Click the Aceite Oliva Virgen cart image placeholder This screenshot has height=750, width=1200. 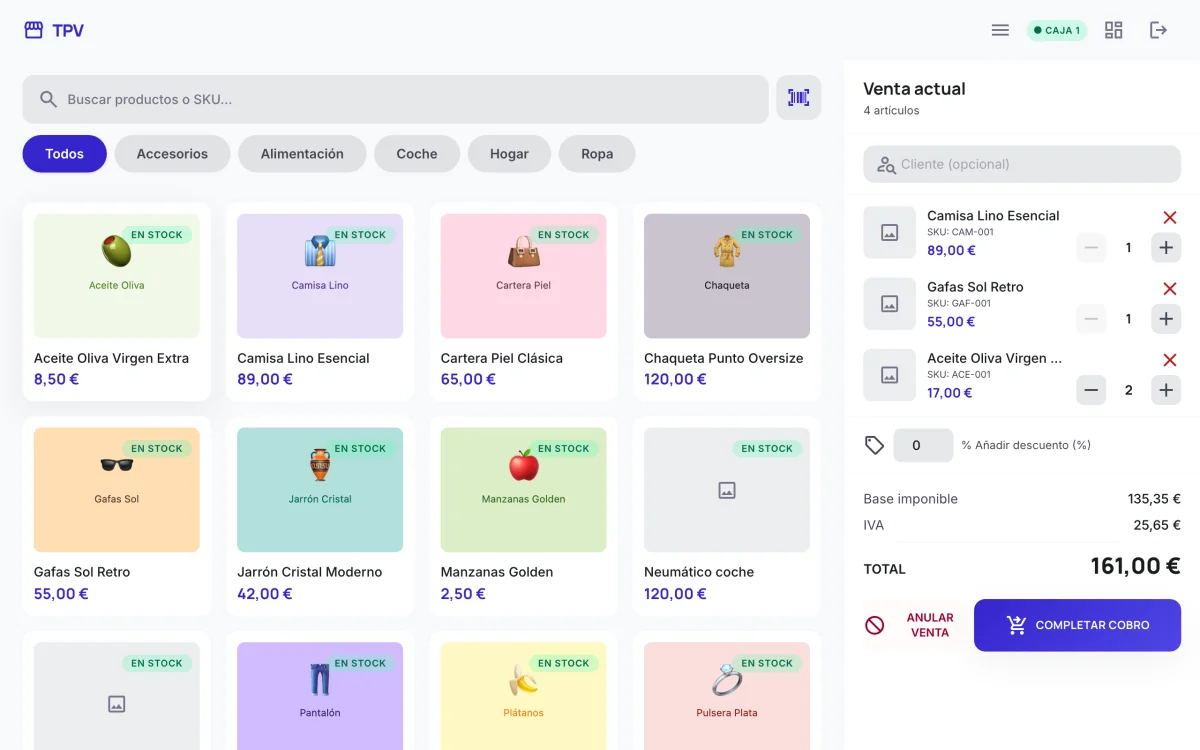click(x=889, y=375)
